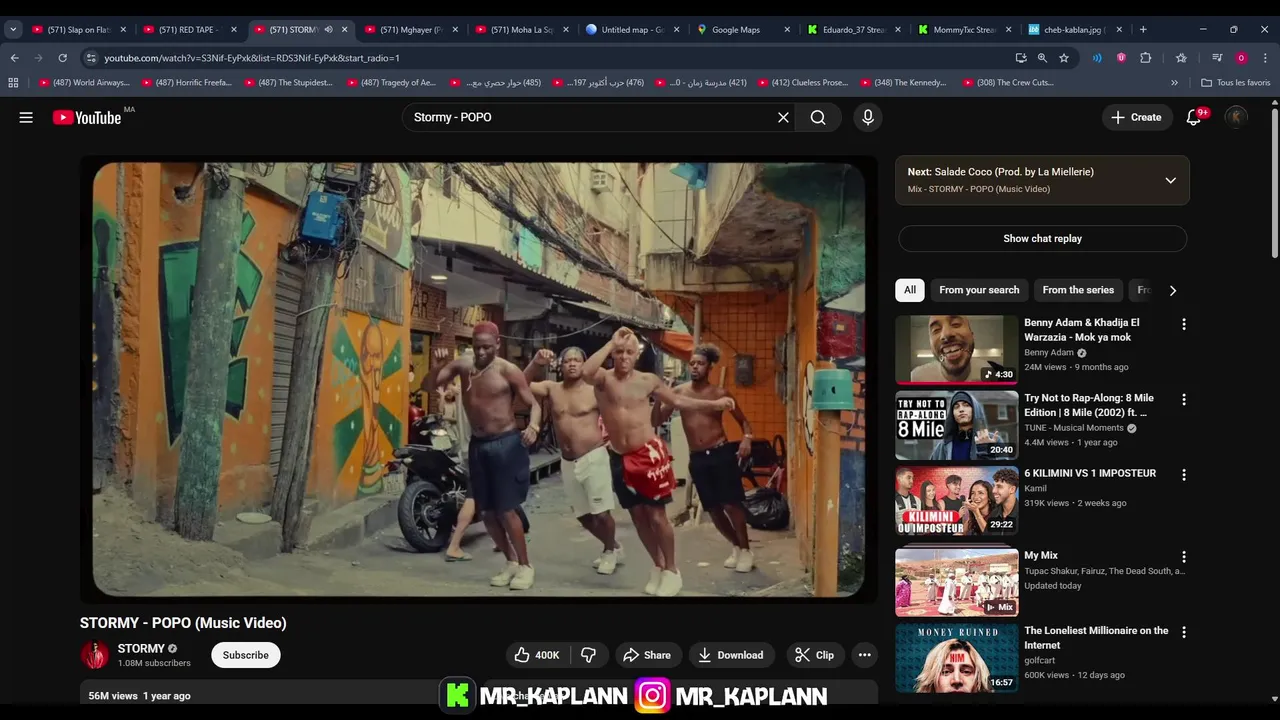Screen dimensions: 1280x720
Task: Download the video
Action: tap(731, 655)
